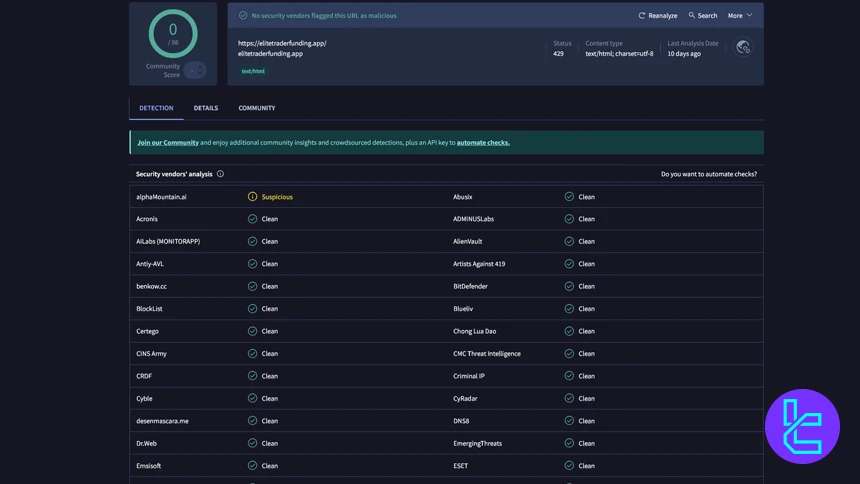Click the clean check icon for ESET
Image resolution: width=860 pixels, height=484 pixels.
tap(569, 466)
